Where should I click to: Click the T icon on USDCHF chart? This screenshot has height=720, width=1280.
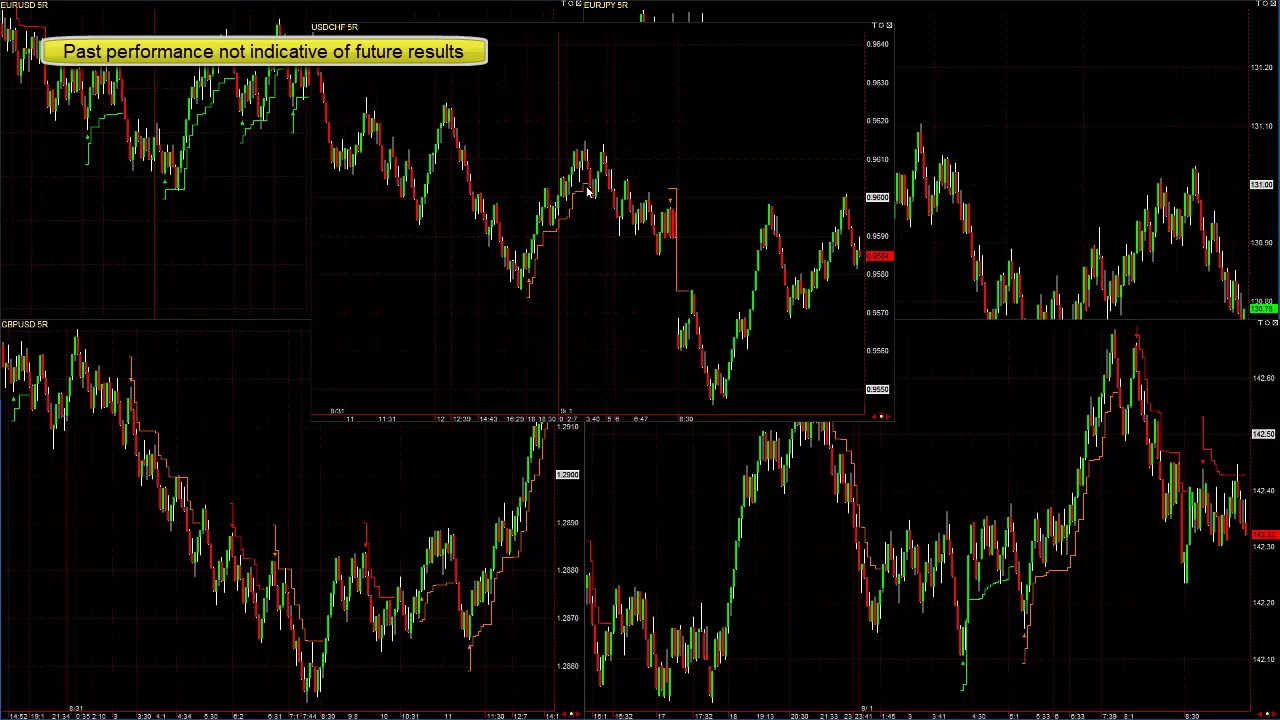point(874,25)
